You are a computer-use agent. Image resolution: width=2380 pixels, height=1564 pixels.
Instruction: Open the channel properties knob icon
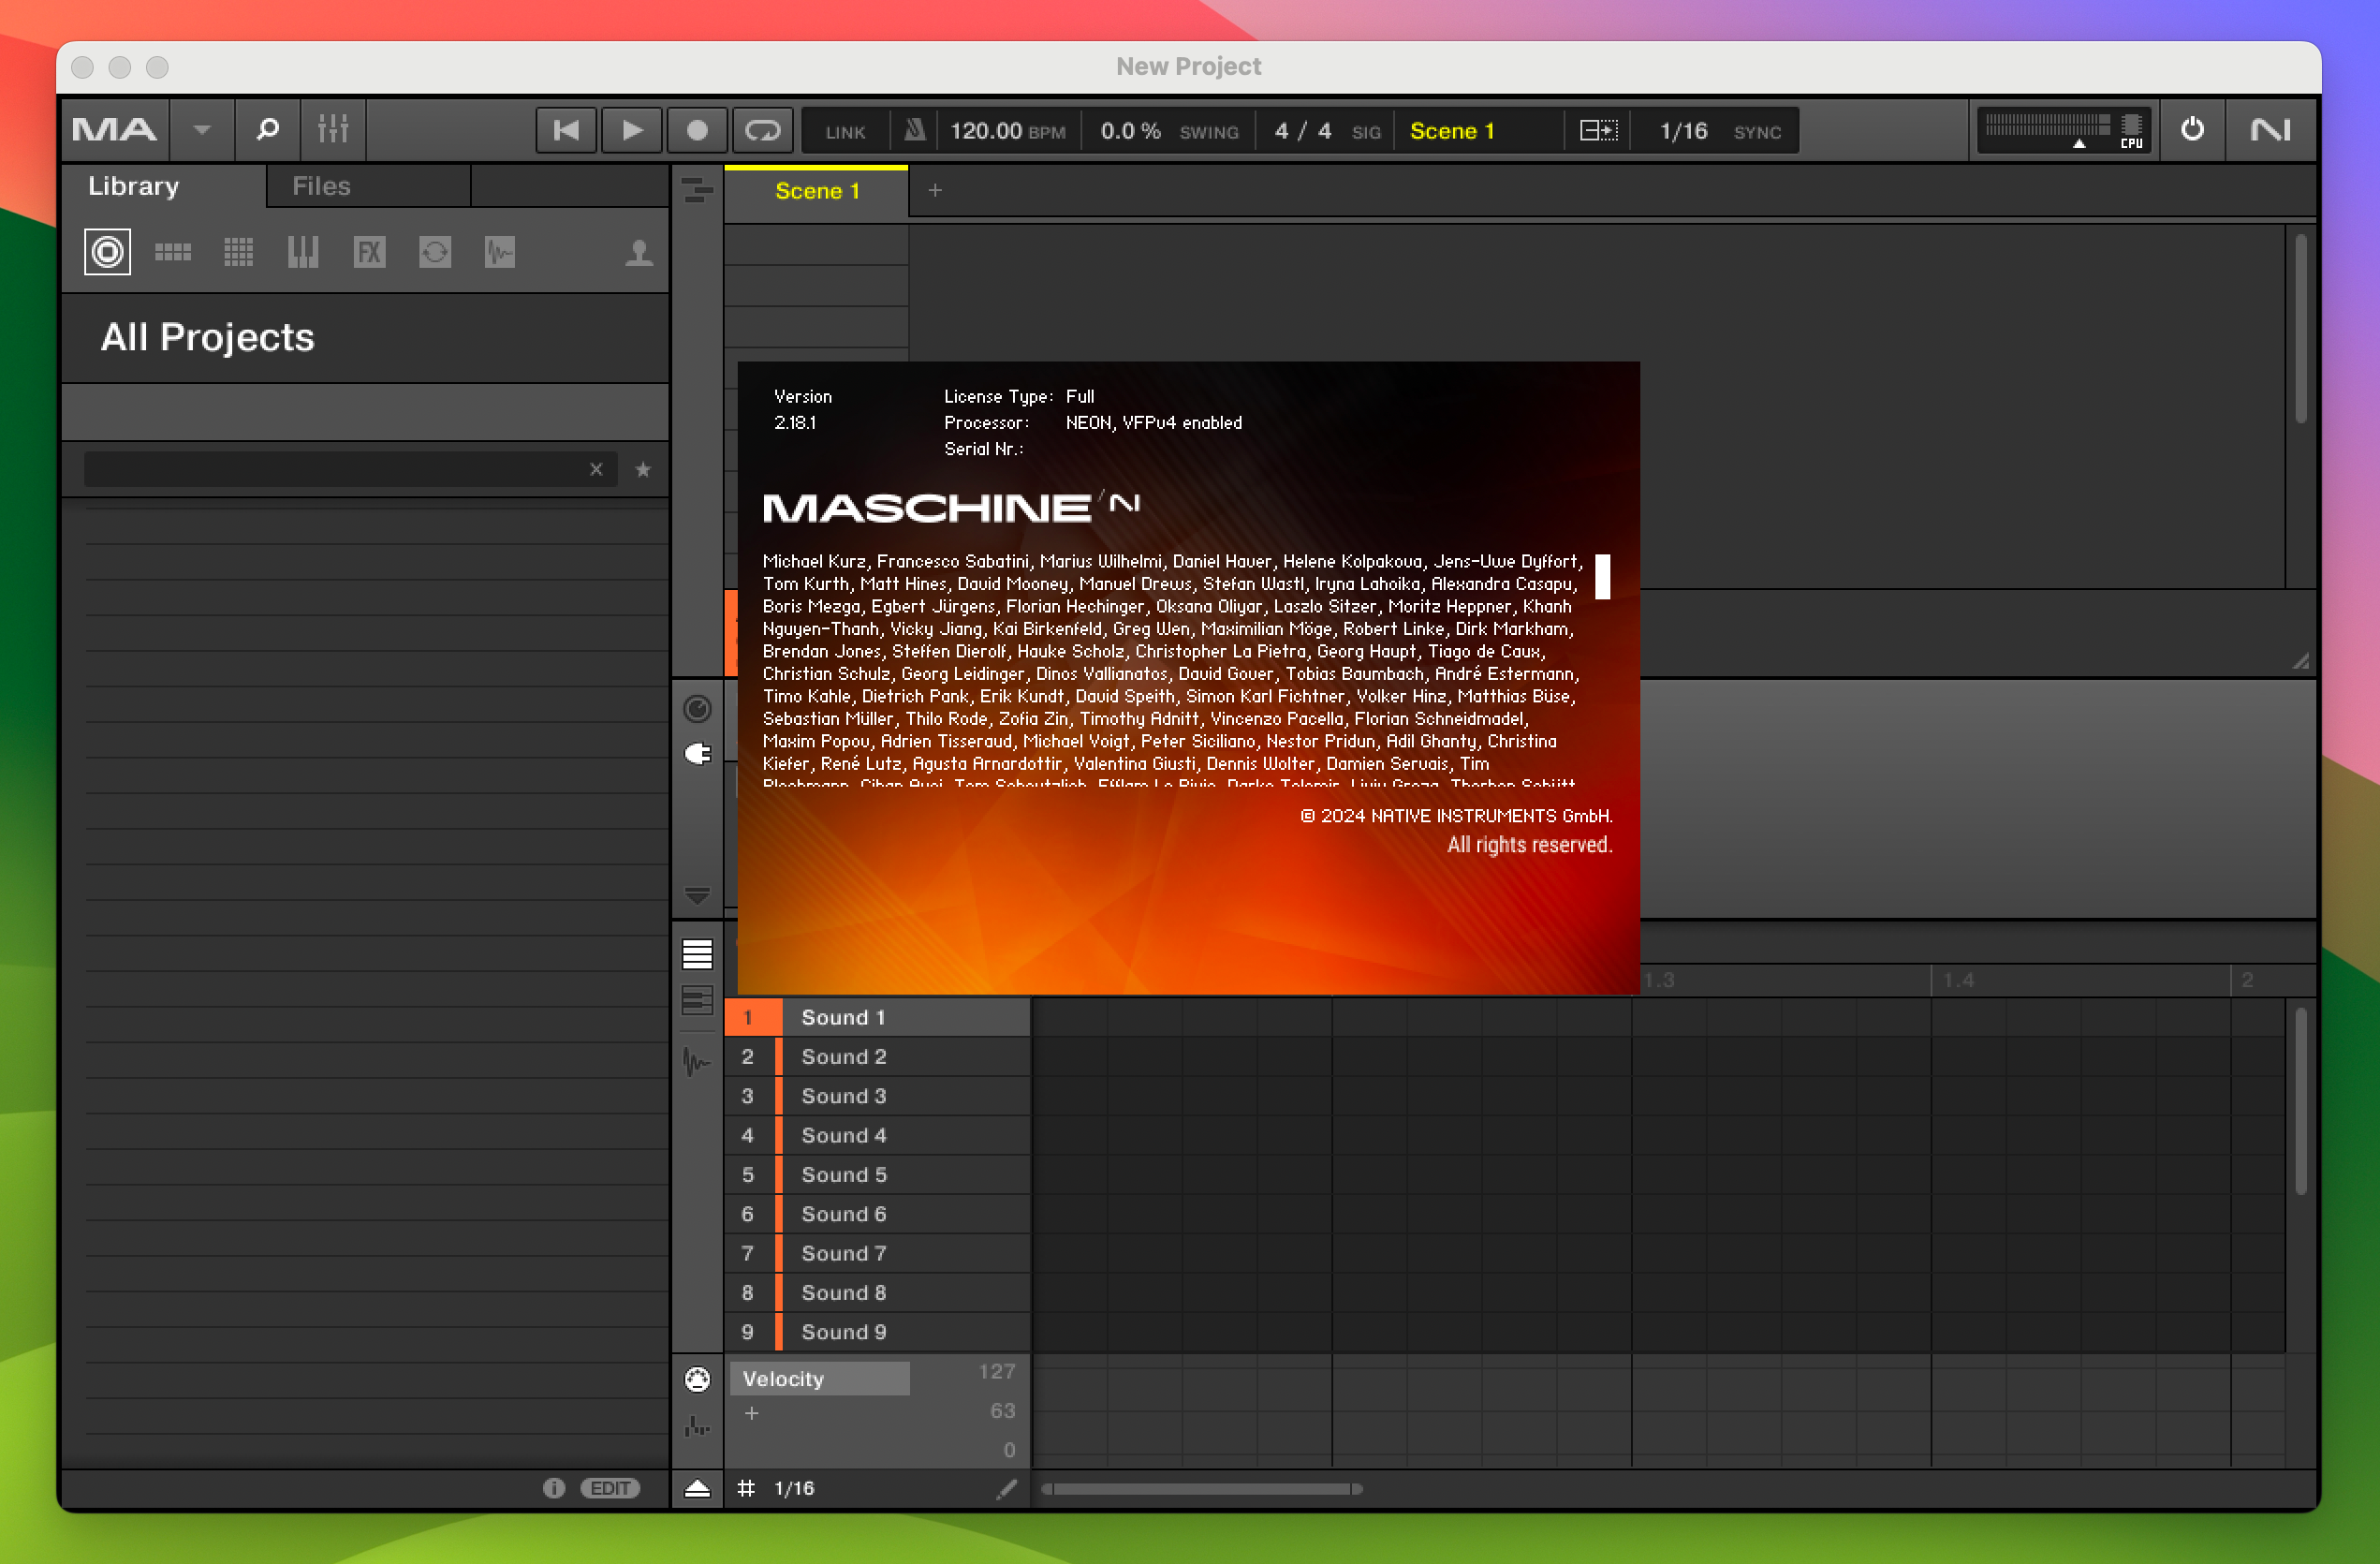tap(697, 709)
